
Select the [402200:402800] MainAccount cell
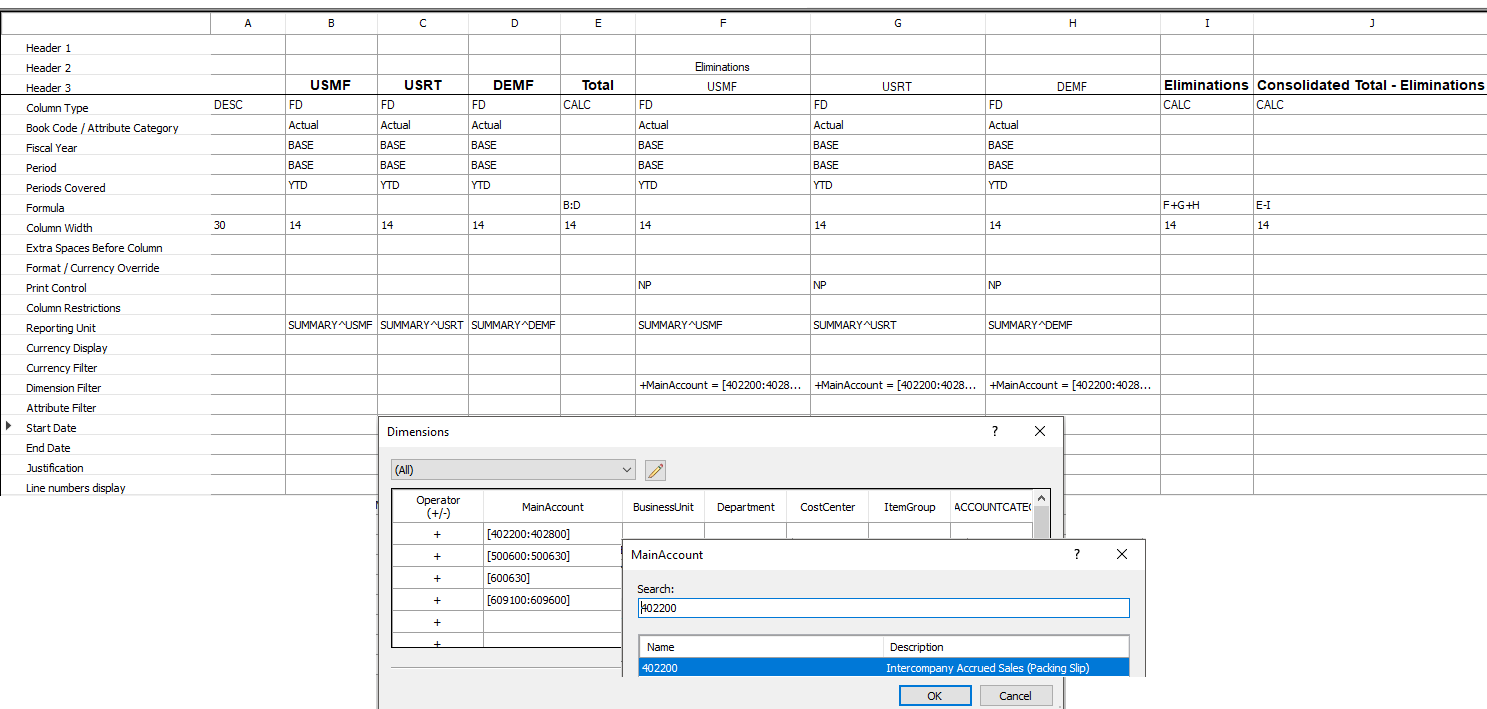552,534
